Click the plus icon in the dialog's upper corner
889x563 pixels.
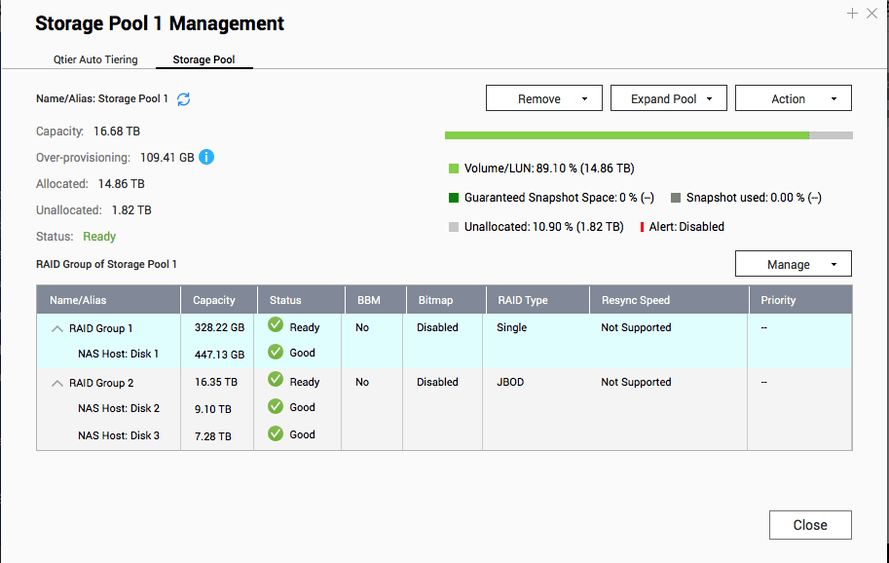coord(852,13)
